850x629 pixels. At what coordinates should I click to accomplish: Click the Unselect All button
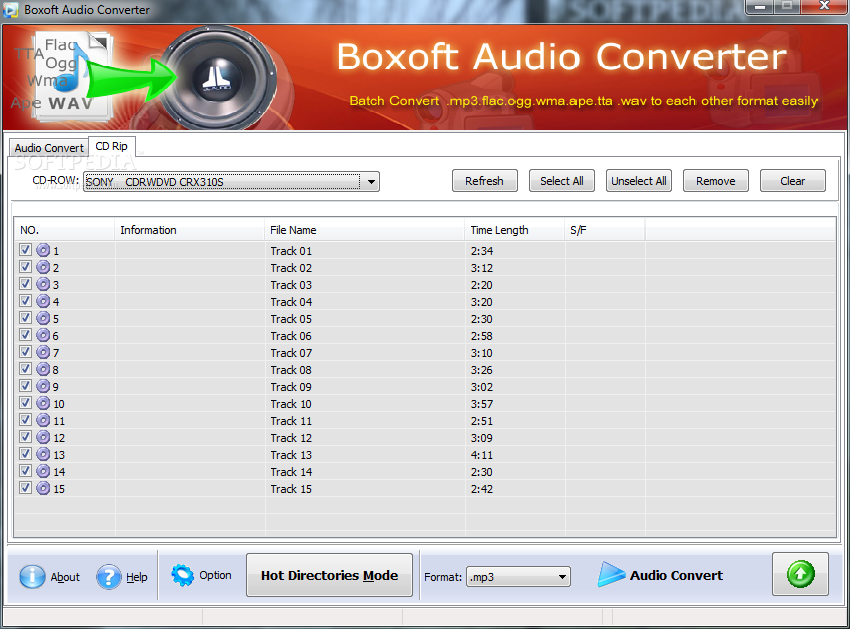[639, 181]
